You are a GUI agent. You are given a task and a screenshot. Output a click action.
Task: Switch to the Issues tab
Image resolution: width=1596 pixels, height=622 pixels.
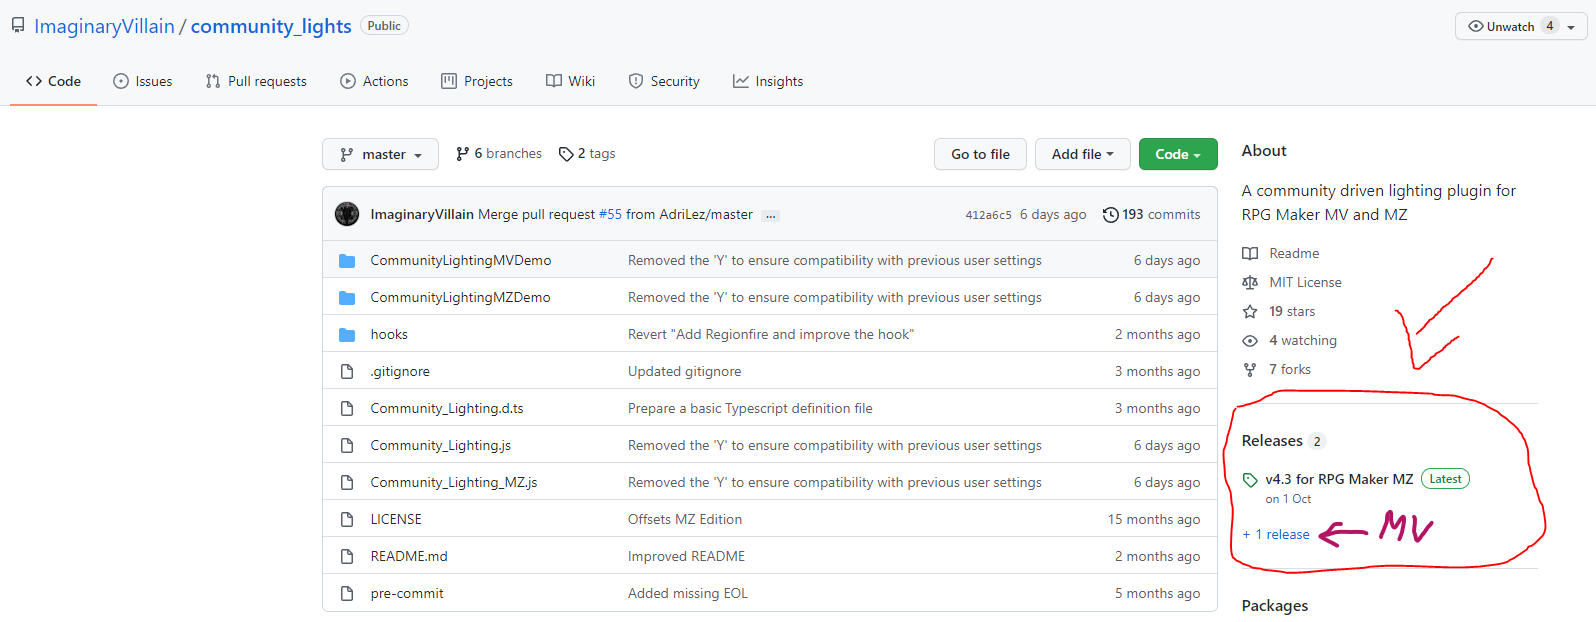143,81
